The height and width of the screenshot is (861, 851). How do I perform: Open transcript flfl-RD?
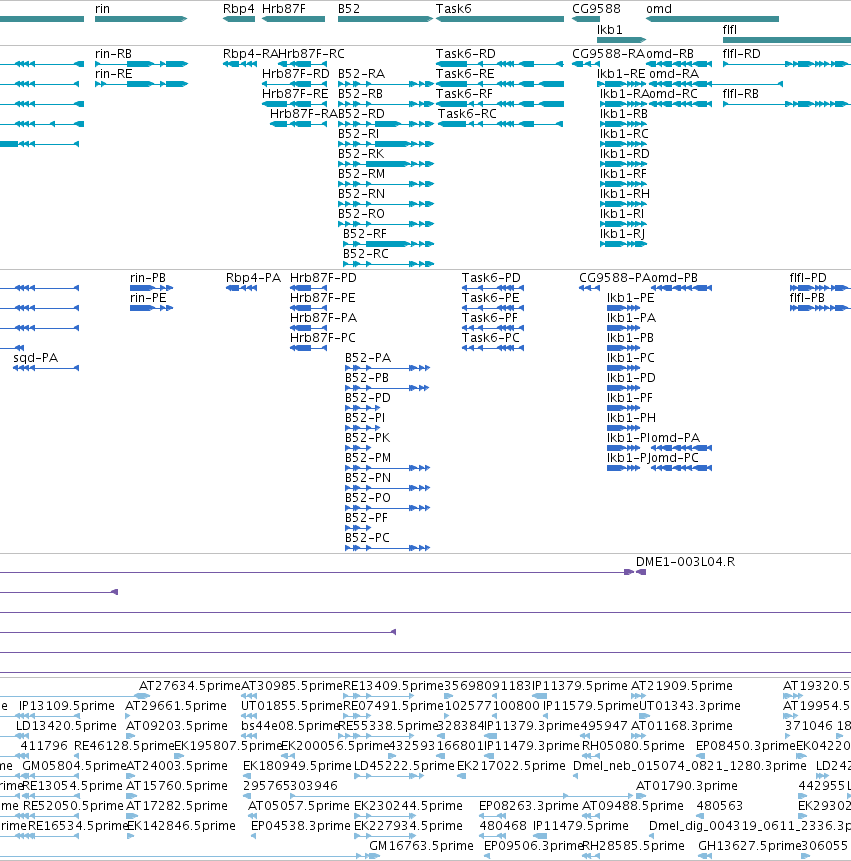pyautogui.click(x=742, y=54)
